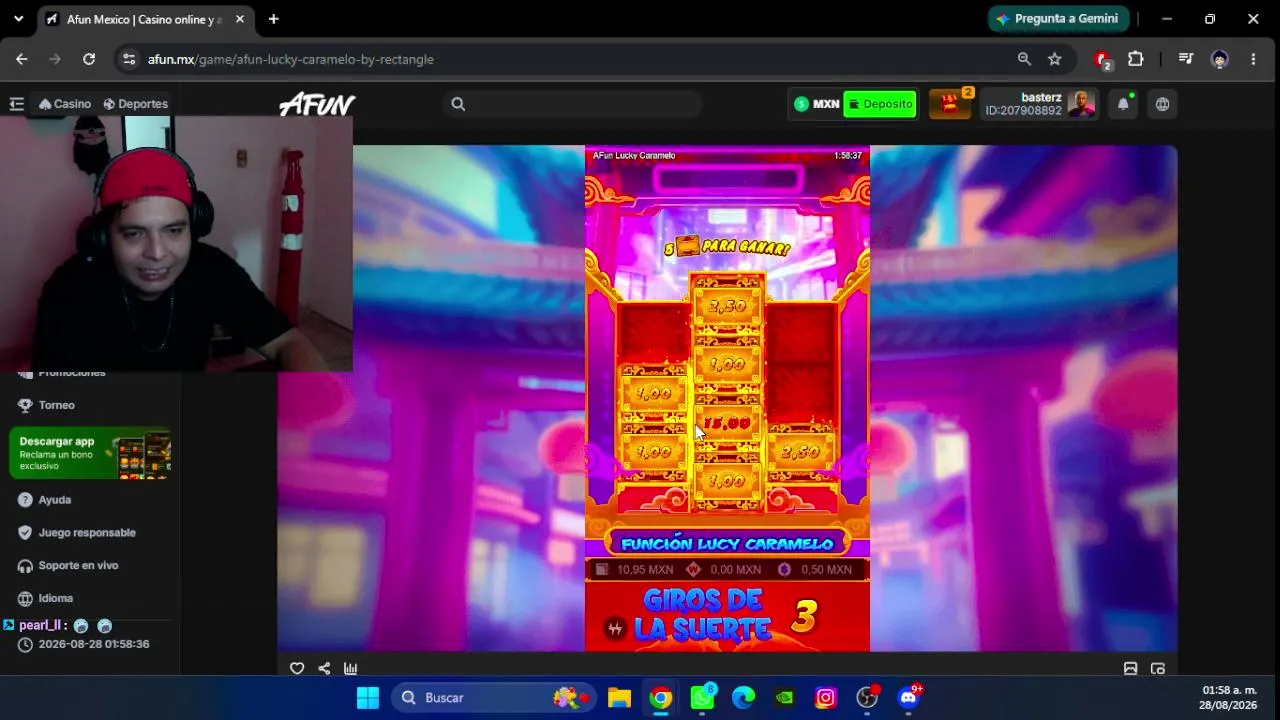Open the treasure chest rewards icon

coord(950,104)
